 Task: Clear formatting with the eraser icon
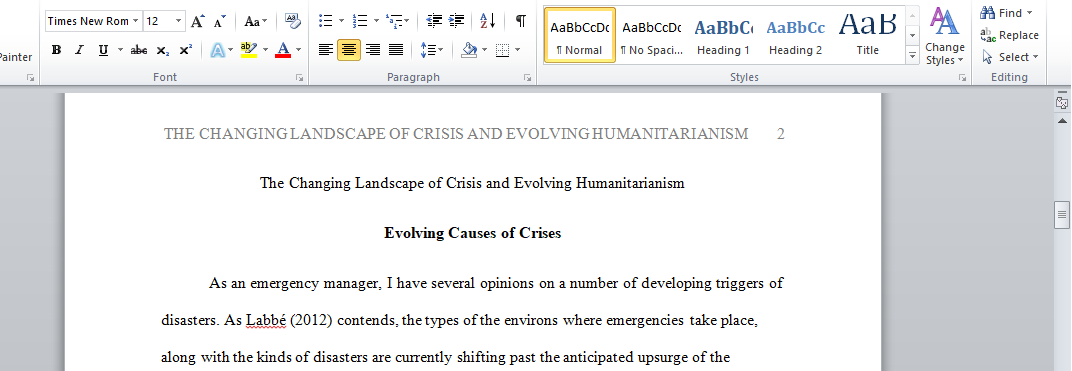click(x=293, y=21)
